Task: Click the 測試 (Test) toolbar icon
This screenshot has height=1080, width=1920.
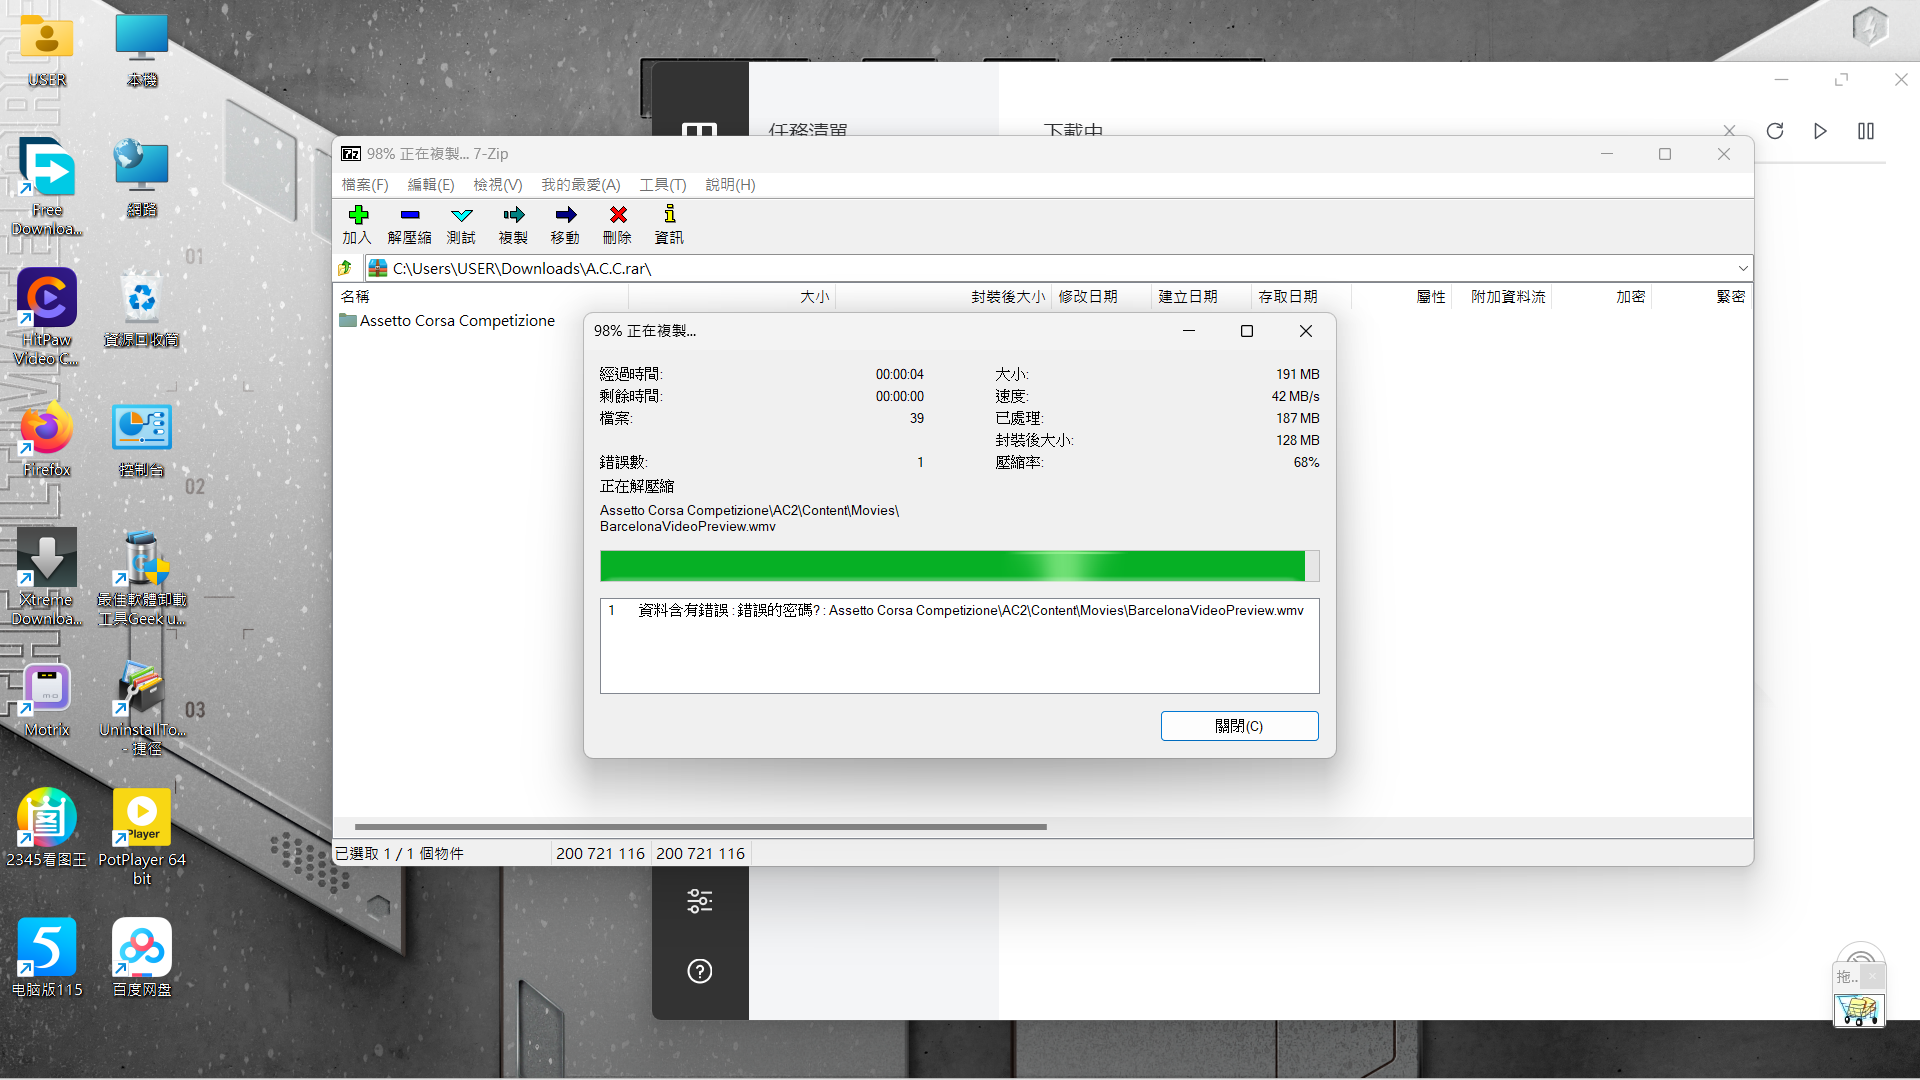Action: point(461,215)
